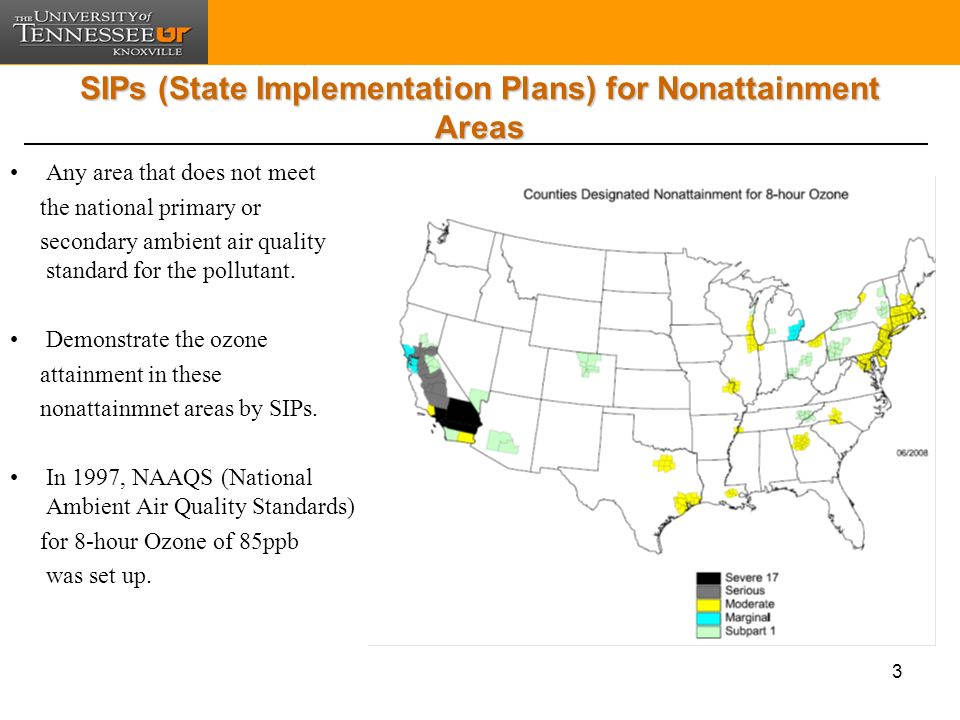Viewport: 960px width, 720px height.
Task: Click the cyan 'Marginal' legend swatch
Action: 708,618
